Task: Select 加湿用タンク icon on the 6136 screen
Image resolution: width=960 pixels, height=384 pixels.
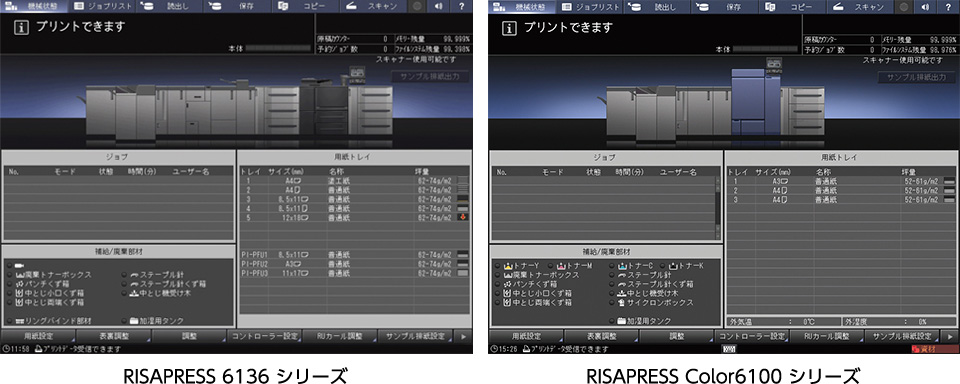Action: tap(134, 321)
